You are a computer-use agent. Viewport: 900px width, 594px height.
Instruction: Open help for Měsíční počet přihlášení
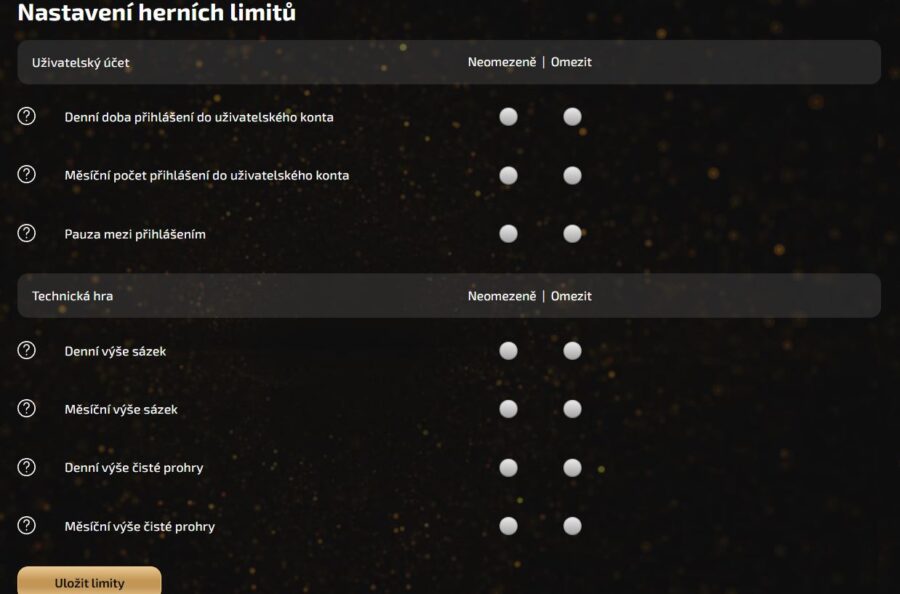[27, 175]
